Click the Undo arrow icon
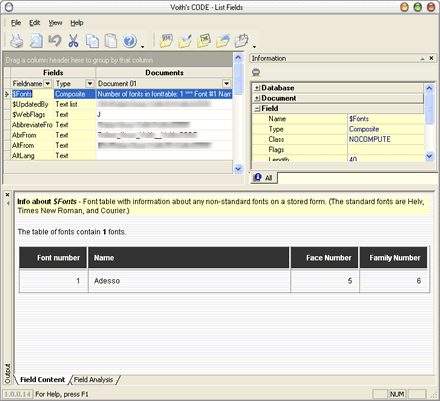This screenshot has width=440, height=401. 55,41
